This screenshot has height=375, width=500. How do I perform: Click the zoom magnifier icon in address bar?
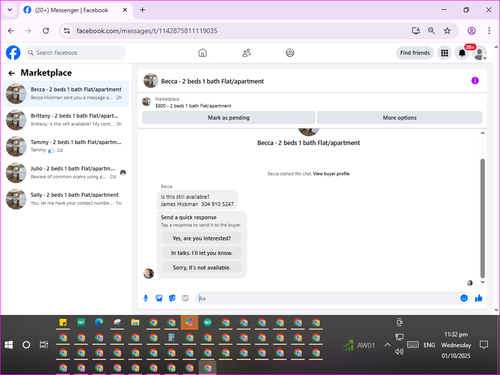431,31
